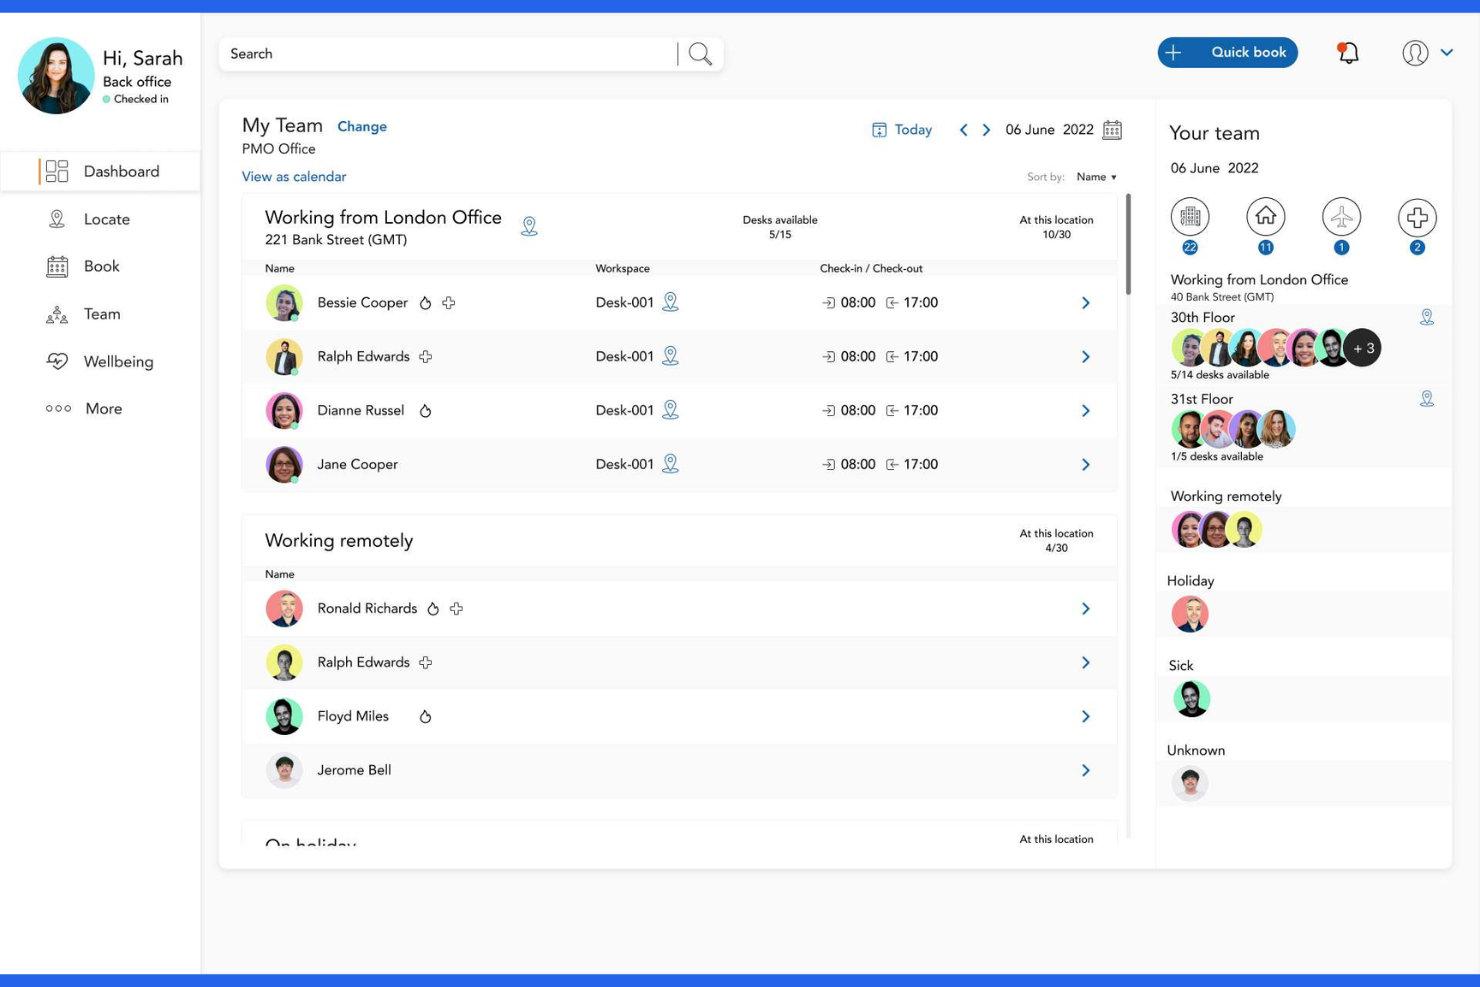1480x987 pixels.
Task: Click the airplane holiday icon in Your team
Action: coord(1341,216)
